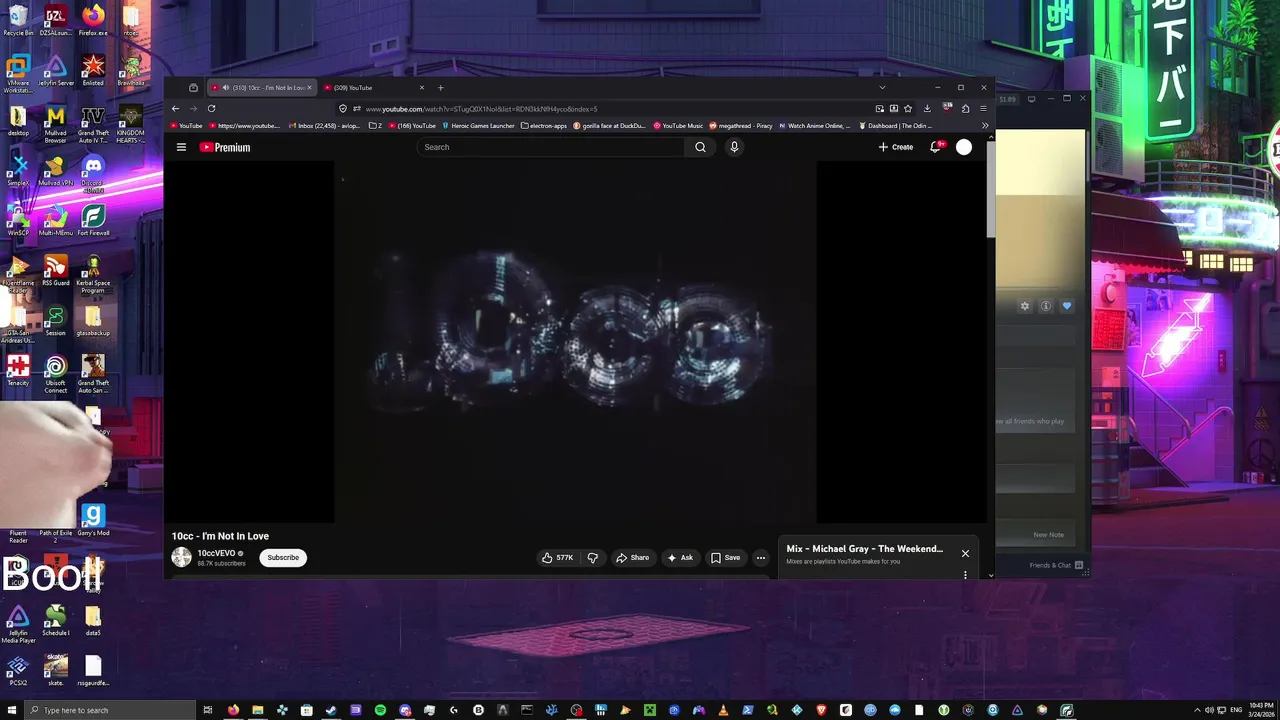The image size is (1280, 720).
Task: Open Jellyfin Server desktop shortcut
Action: [56, 70]
